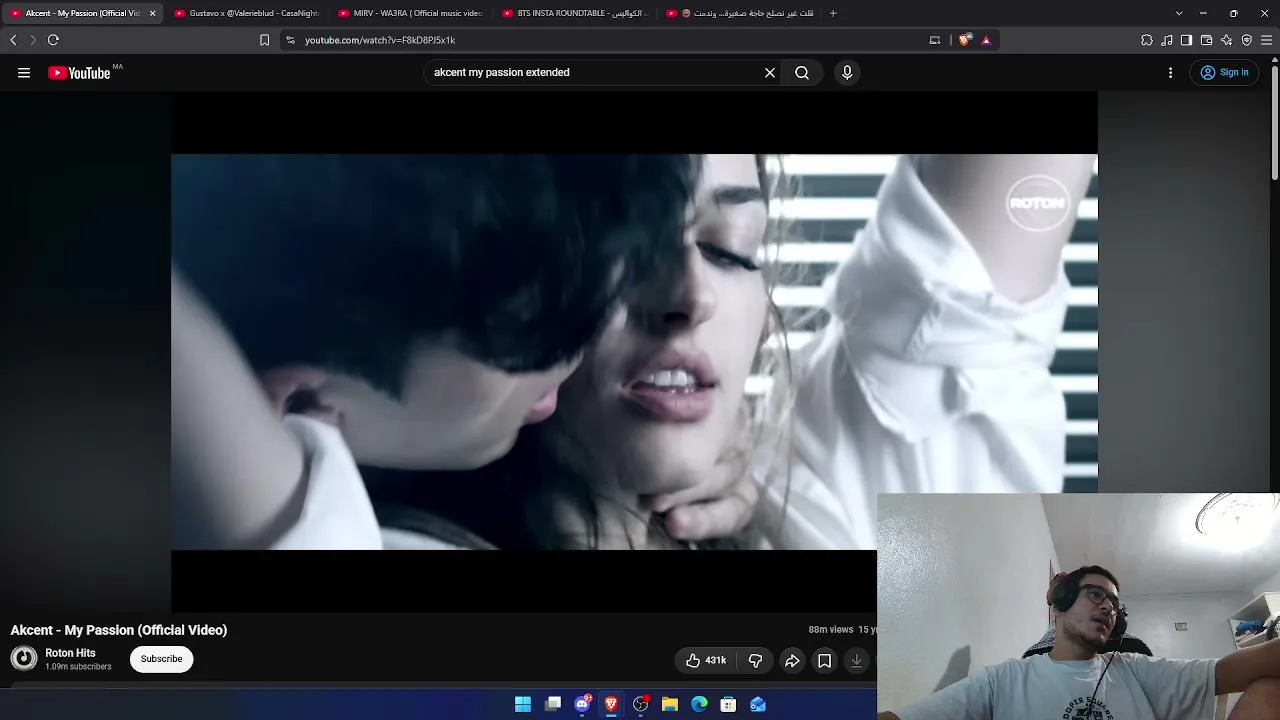
Task: Open the tab search dropdown arrow
Action: click(1179, 13)
